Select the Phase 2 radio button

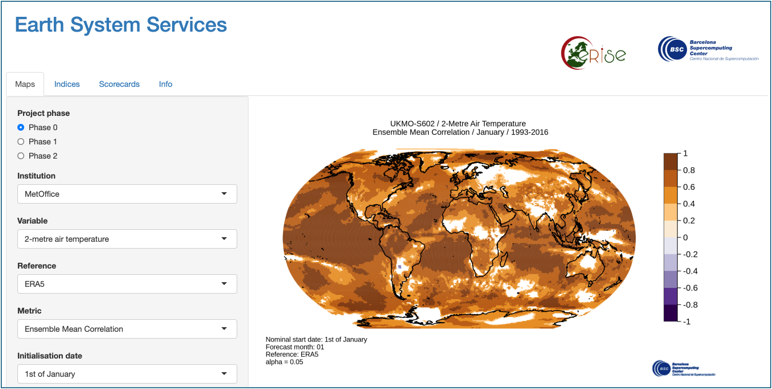(x=21, y=156)
